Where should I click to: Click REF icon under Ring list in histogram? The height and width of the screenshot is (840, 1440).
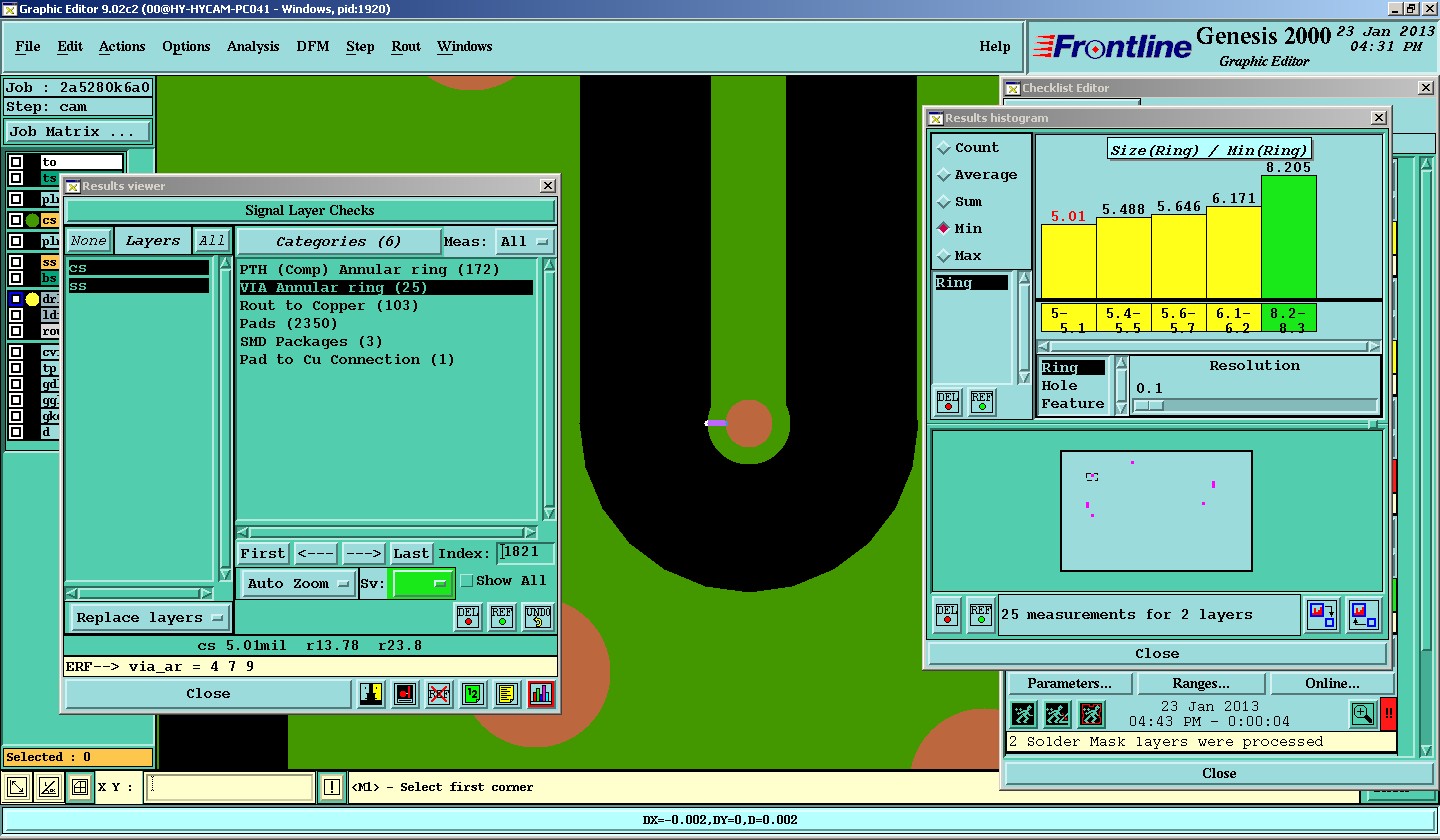(982, 402)
